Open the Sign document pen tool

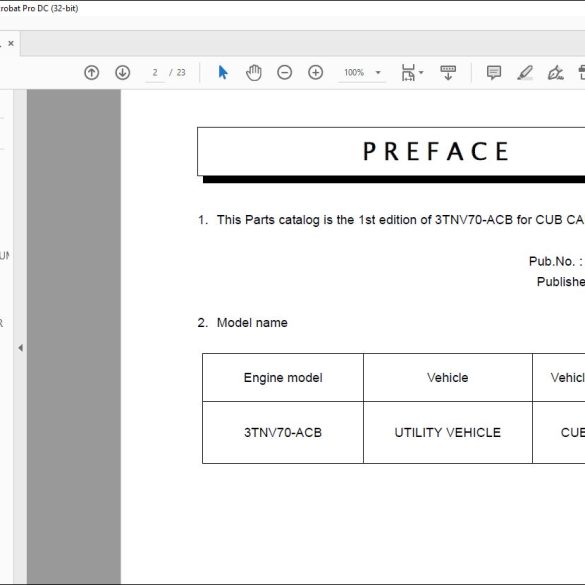(x=556, y=72)
